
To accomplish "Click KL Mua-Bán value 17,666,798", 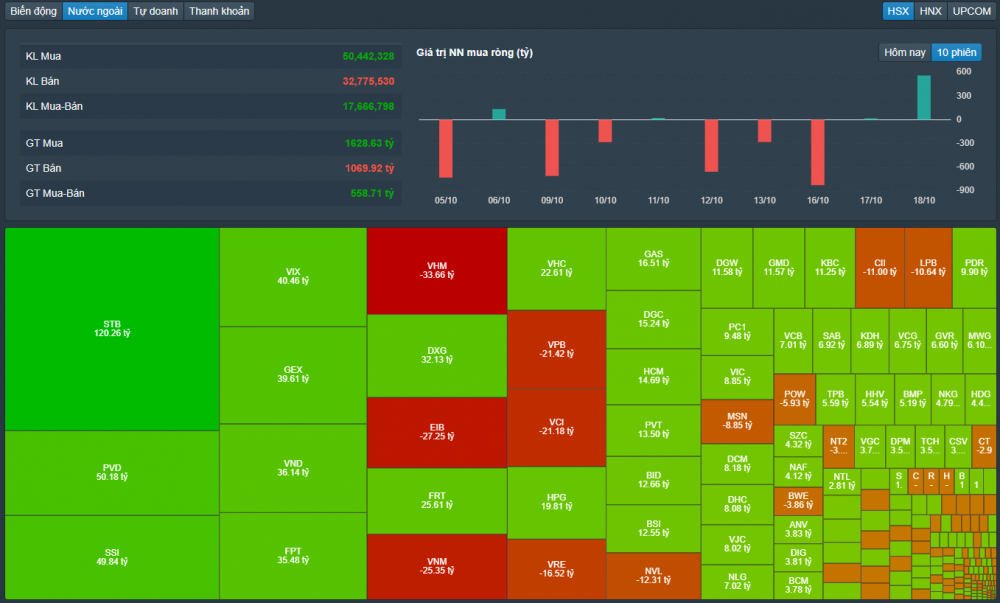I will (368, 106).
